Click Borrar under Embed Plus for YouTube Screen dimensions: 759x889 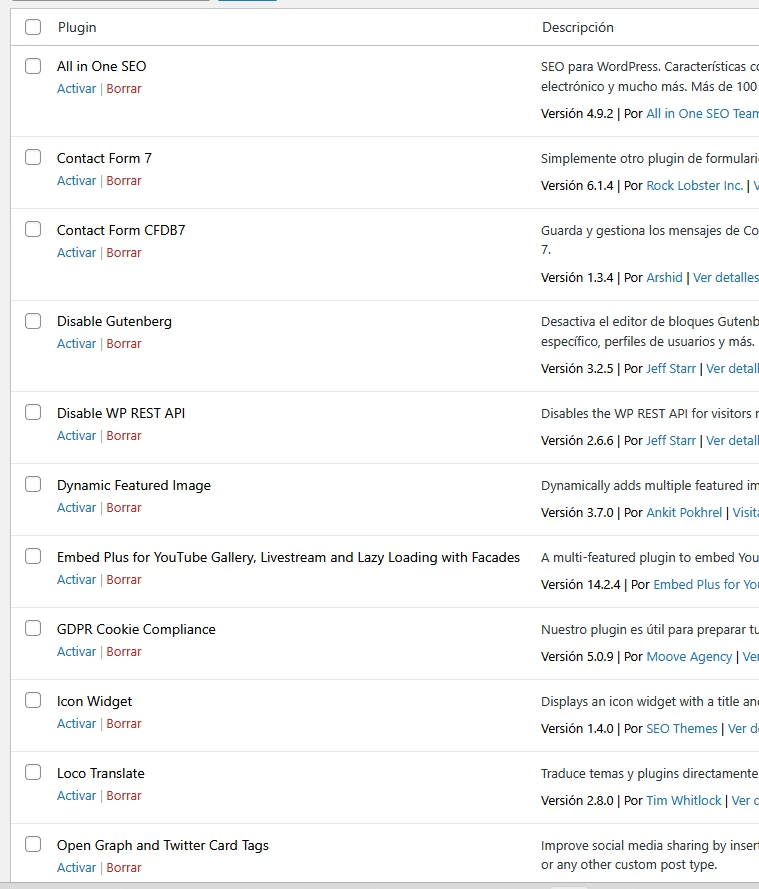124,579
